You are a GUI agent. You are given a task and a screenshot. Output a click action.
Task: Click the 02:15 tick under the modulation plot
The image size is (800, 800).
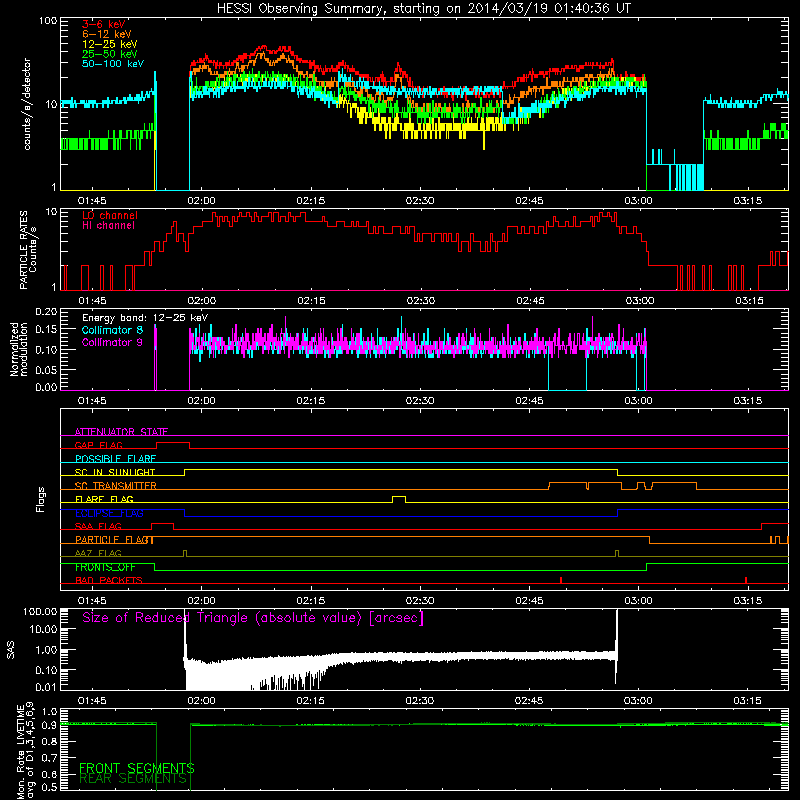(x=310, y=401)
